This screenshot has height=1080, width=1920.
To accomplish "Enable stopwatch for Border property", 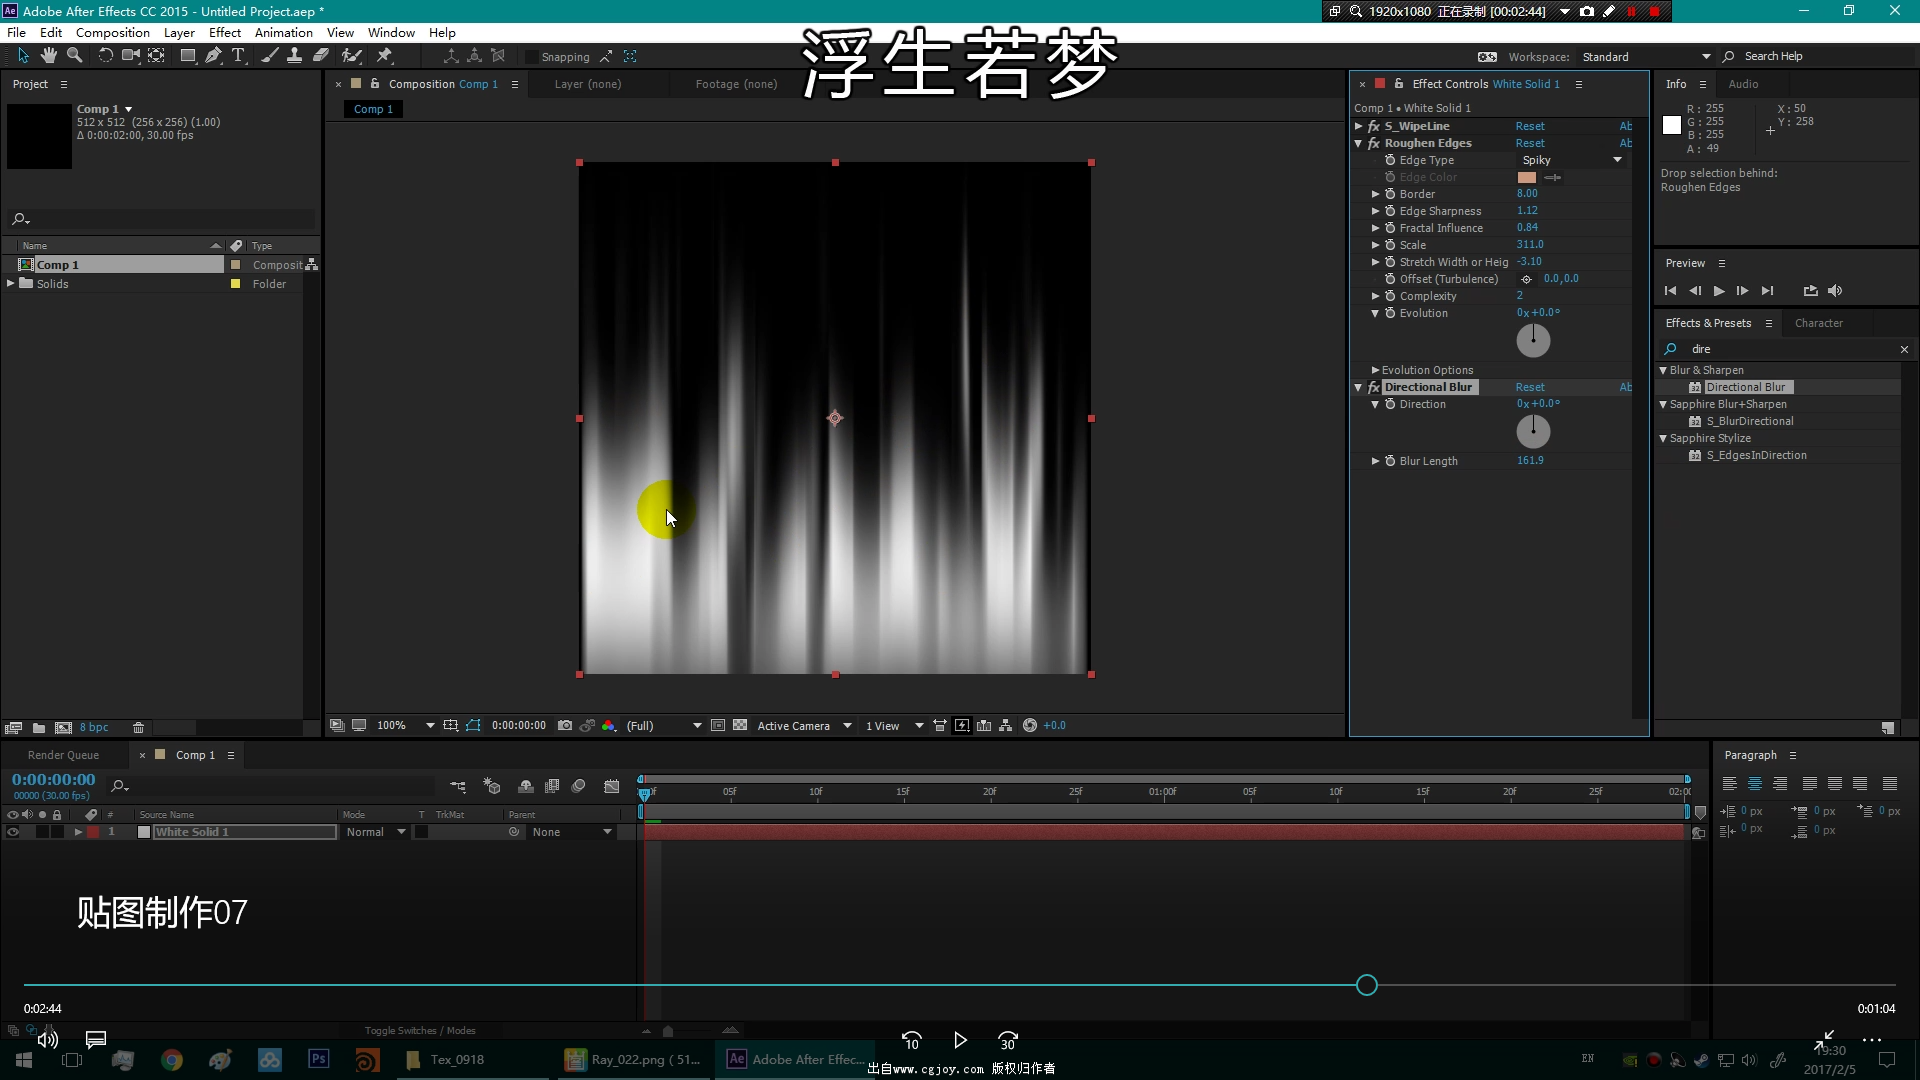I will point(1390,194).
